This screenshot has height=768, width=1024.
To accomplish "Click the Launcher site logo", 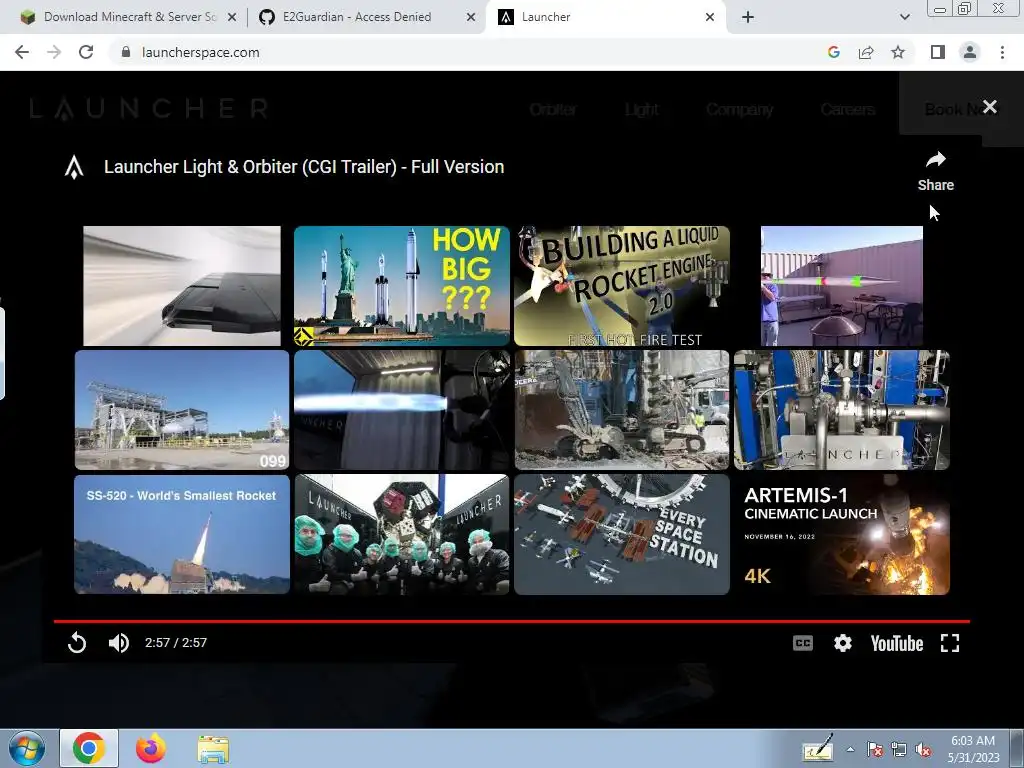I will pyautogui.click(x=149, y=108).
